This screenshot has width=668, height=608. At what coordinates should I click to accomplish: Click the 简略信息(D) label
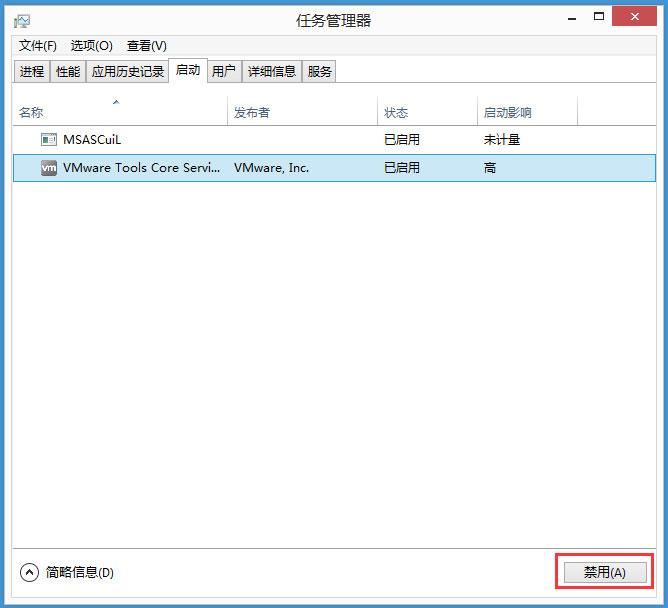[80, 572]
